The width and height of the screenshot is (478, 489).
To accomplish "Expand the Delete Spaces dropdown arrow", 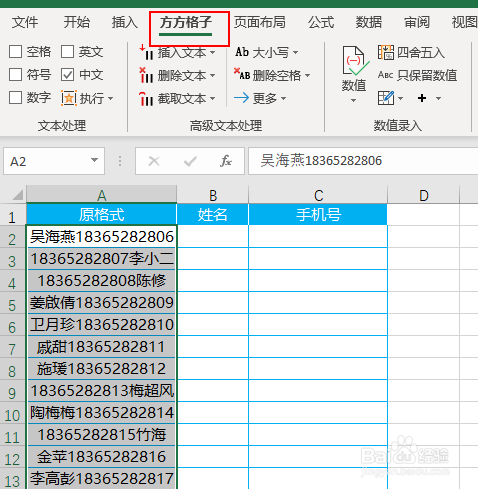I will pyautogui.click(x=307, y=76).
